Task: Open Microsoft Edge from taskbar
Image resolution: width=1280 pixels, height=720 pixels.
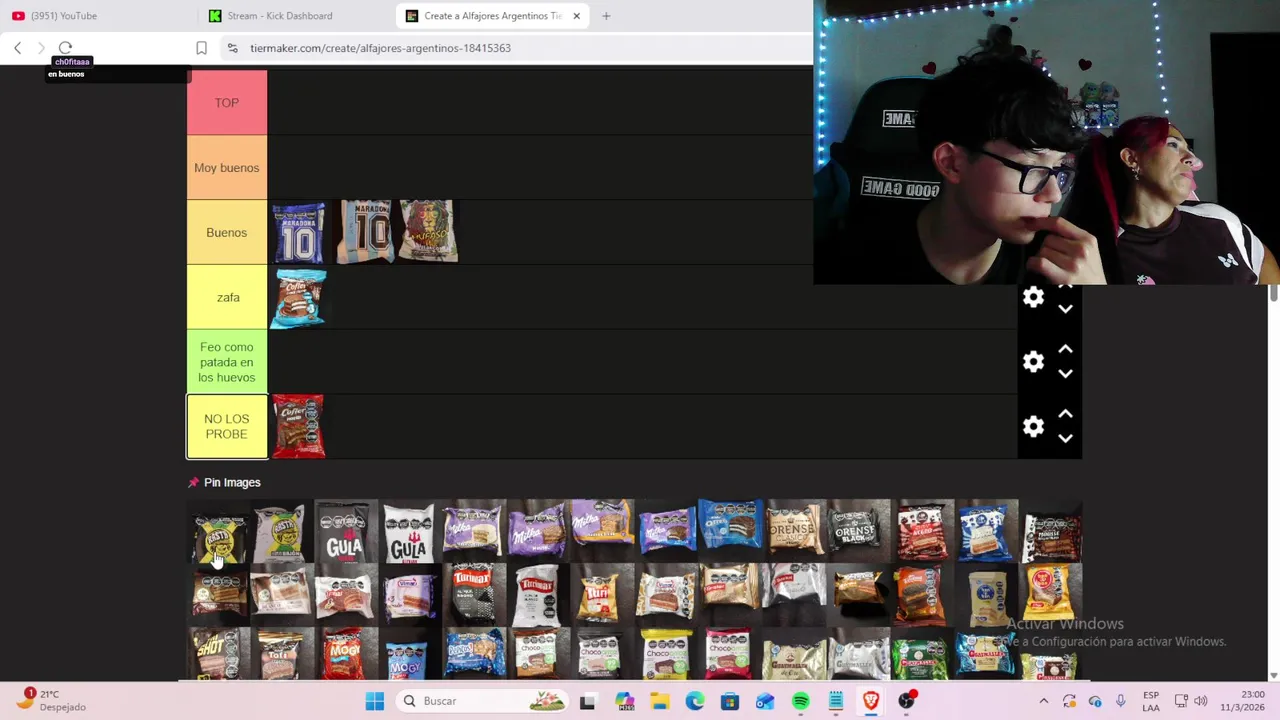Action: point(694,701)
